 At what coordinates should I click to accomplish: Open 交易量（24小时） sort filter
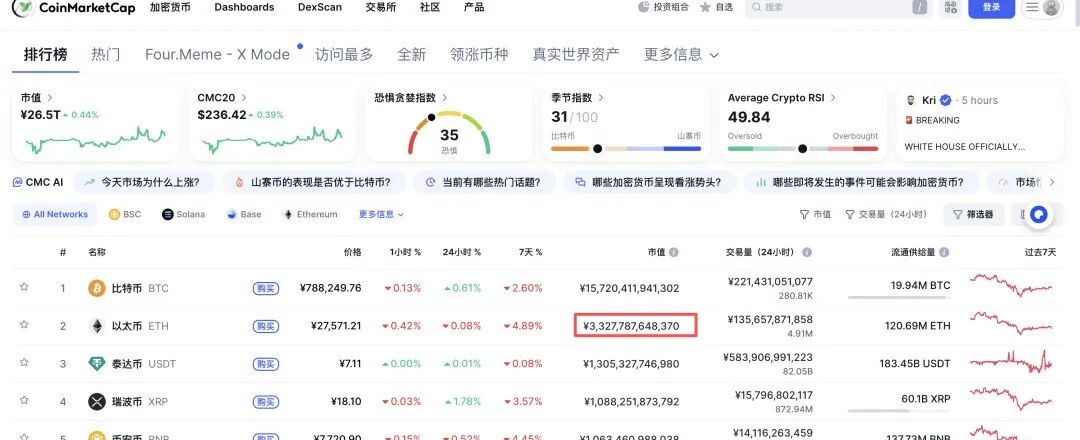pos(886,214)
